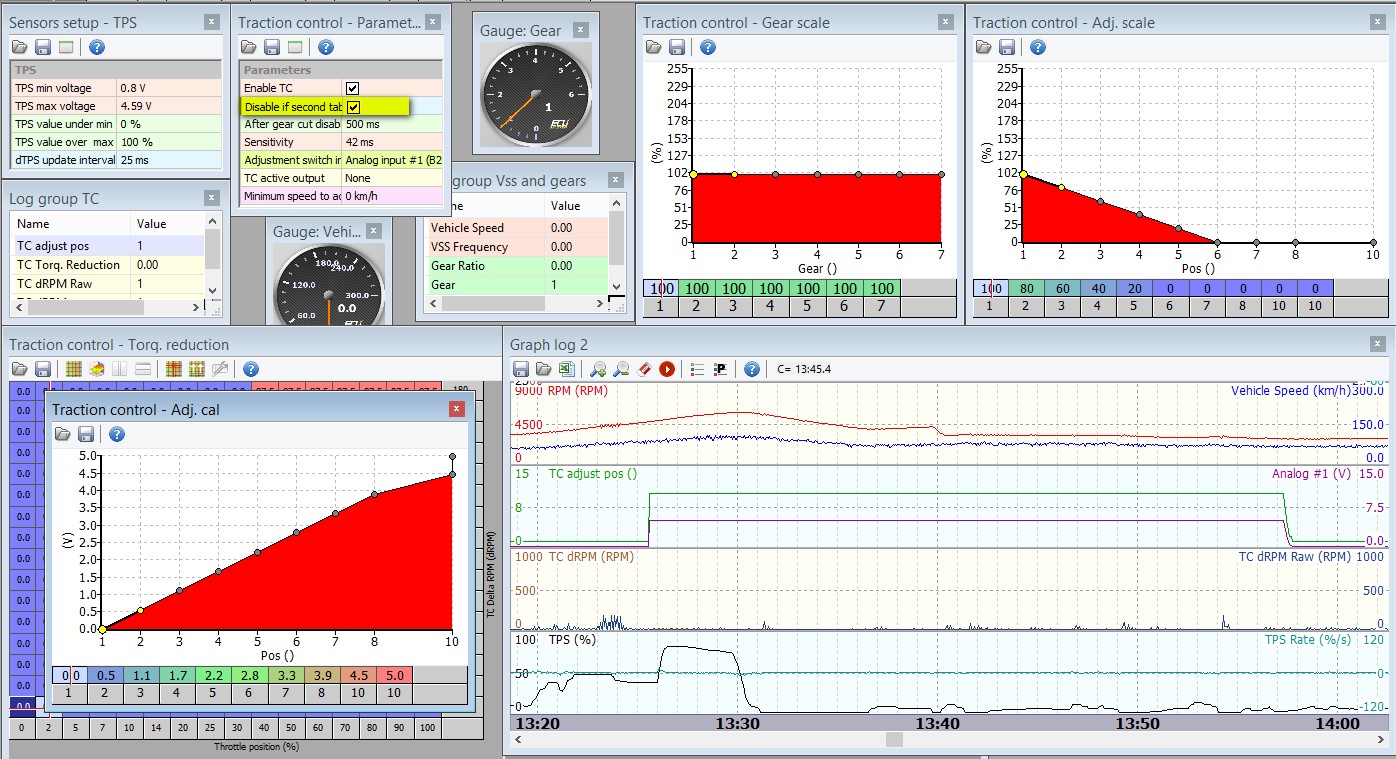The image size is (1396, 759).
Task: Uncheck the Disable if second table checkbox
Action: coord(353,106)
